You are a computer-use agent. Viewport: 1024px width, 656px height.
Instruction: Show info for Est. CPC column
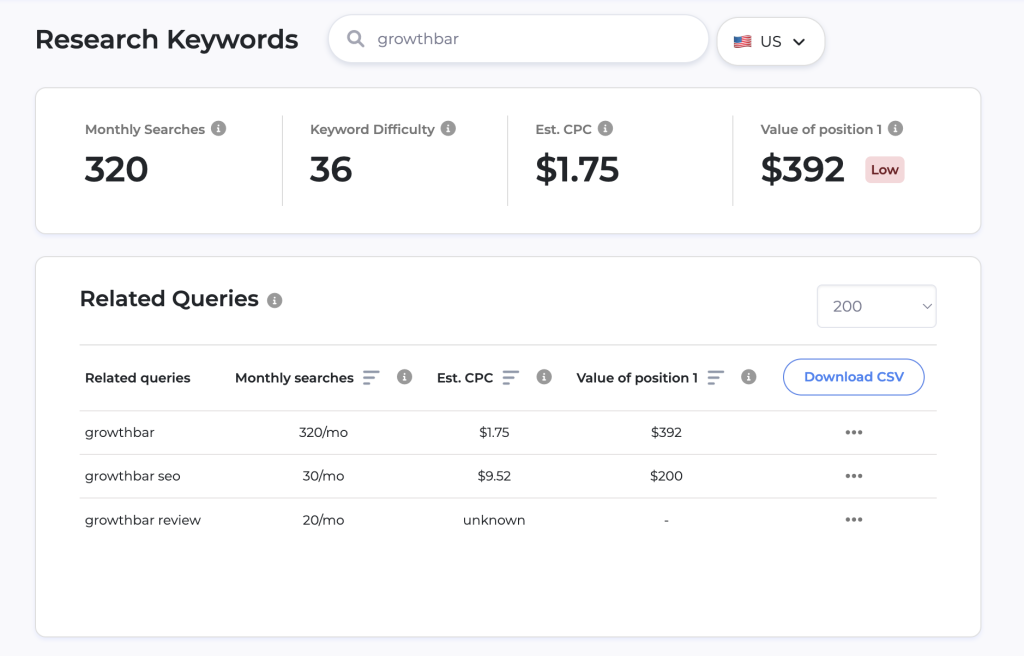tap(544, 377)
